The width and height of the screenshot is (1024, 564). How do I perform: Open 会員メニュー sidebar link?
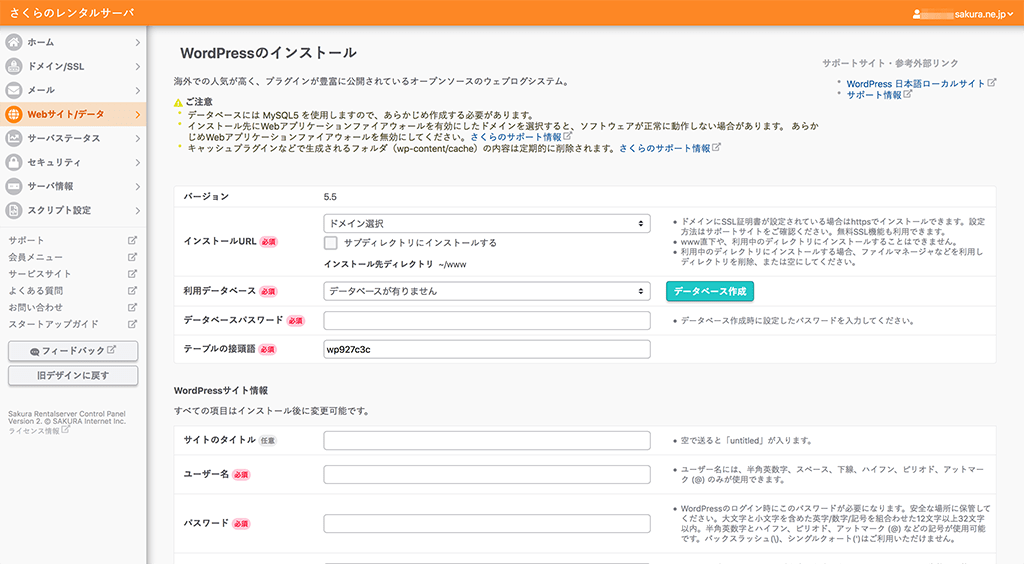pyautogui.click(x=35, y=257)
